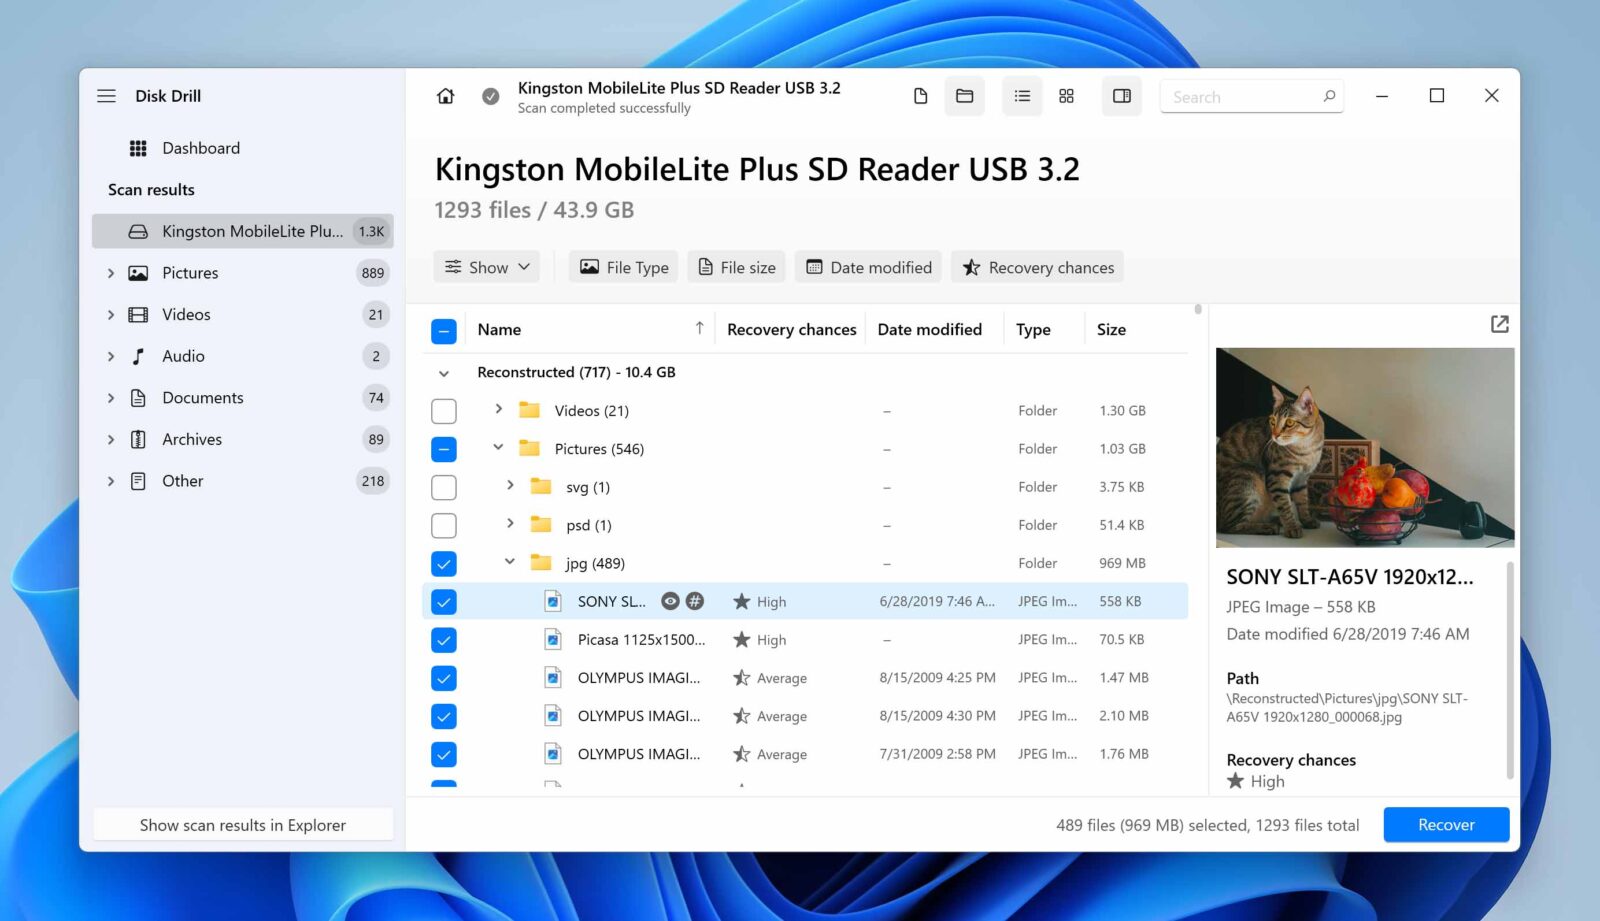Check the Videos folder checkbox

tap(443, 410)
